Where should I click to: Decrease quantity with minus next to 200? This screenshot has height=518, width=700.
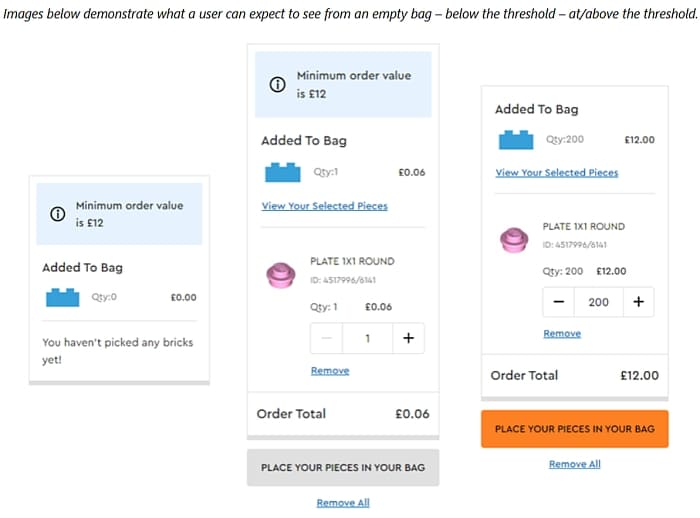[558, 302]
